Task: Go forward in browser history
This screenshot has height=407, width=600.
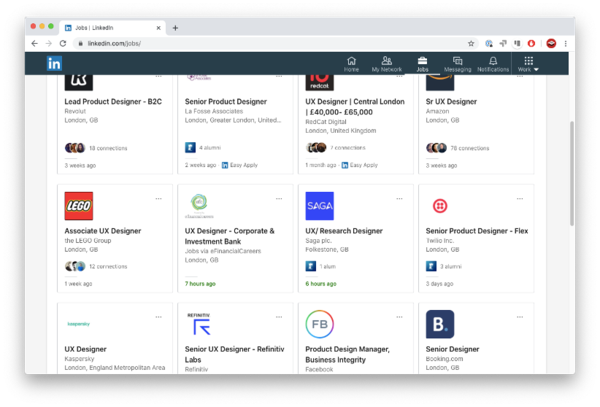Action: (49, 44)
